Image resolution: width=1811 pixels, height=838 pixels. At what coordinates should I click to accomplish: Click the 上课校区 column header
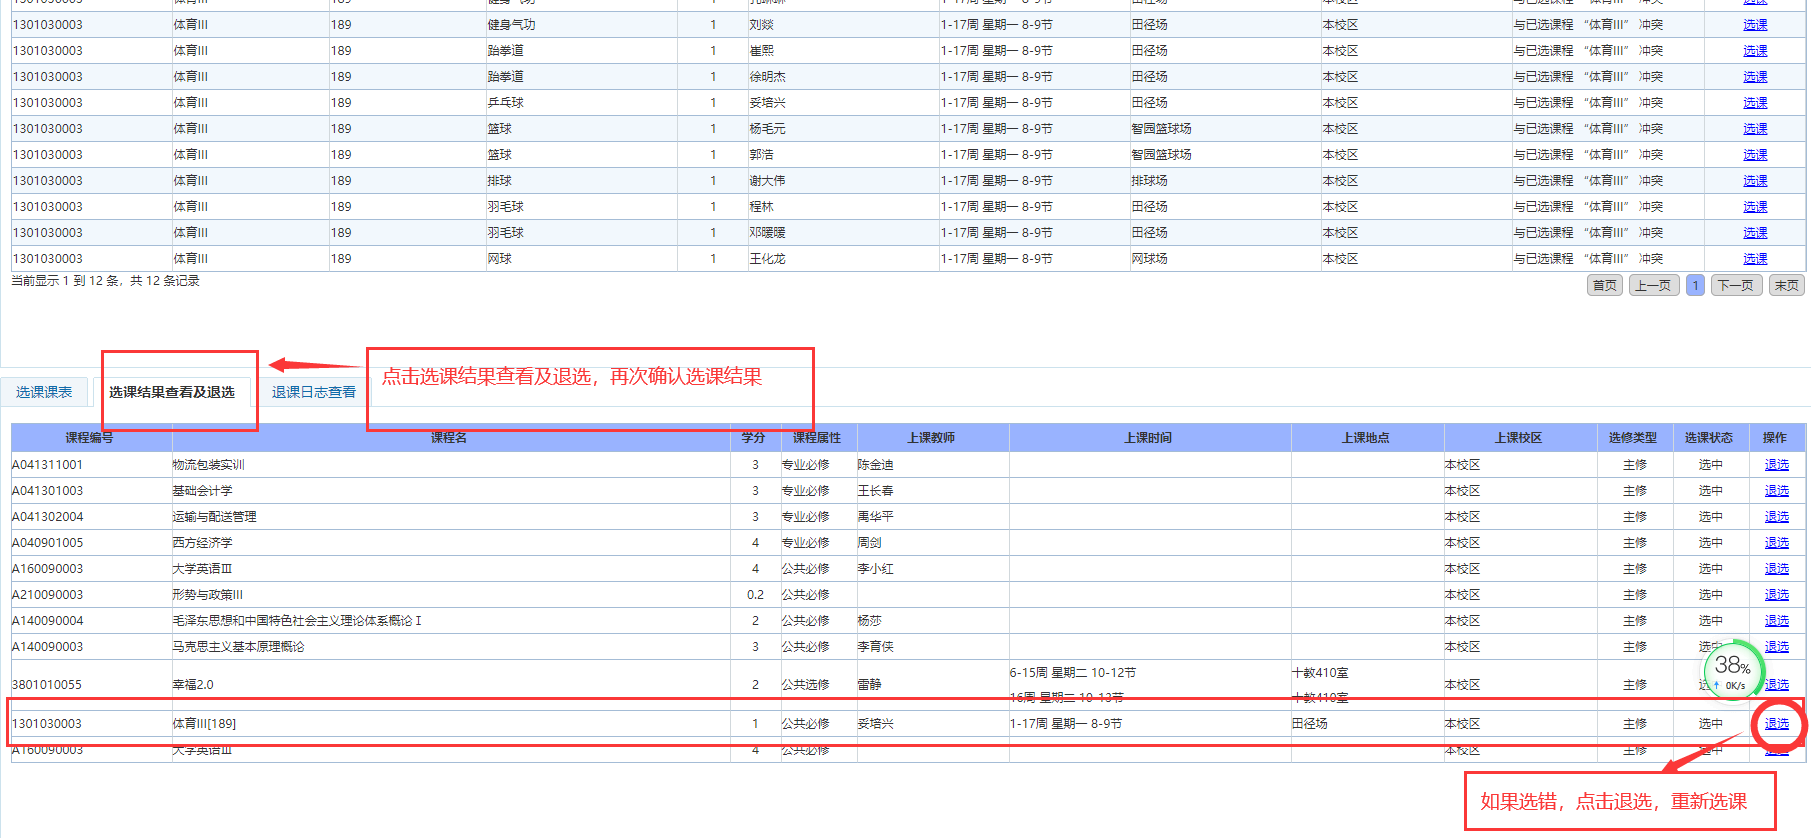pyautogui.click(x=1519, y=438)
